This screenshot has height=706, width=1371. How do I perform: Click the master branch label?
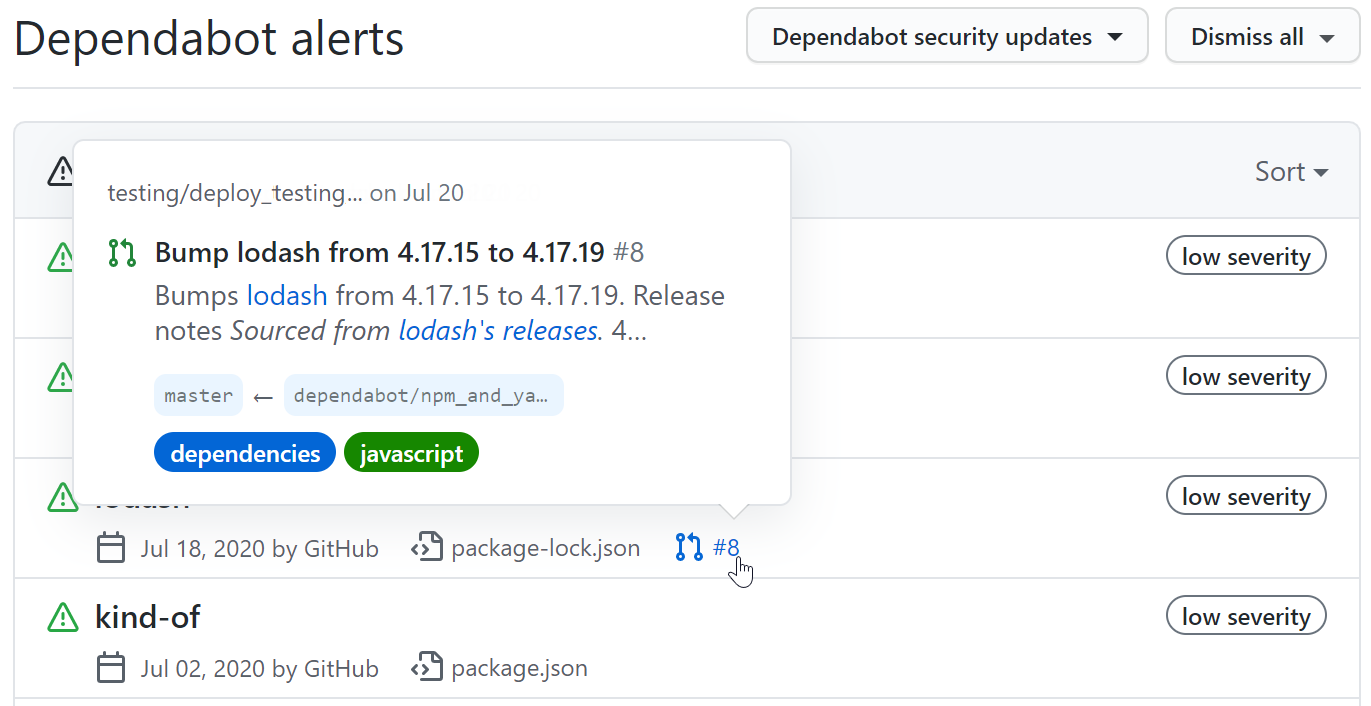click(198, 395)
